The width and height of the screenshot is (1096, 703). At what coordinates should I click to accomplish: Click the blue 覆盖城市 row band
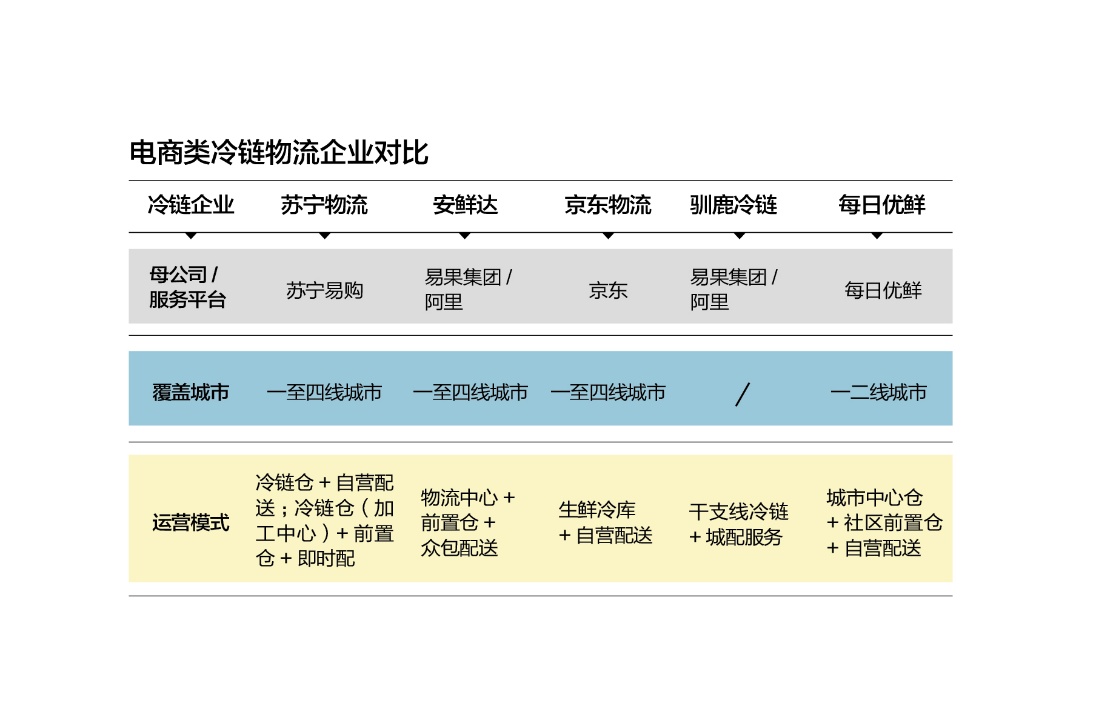tap(540, 389)
